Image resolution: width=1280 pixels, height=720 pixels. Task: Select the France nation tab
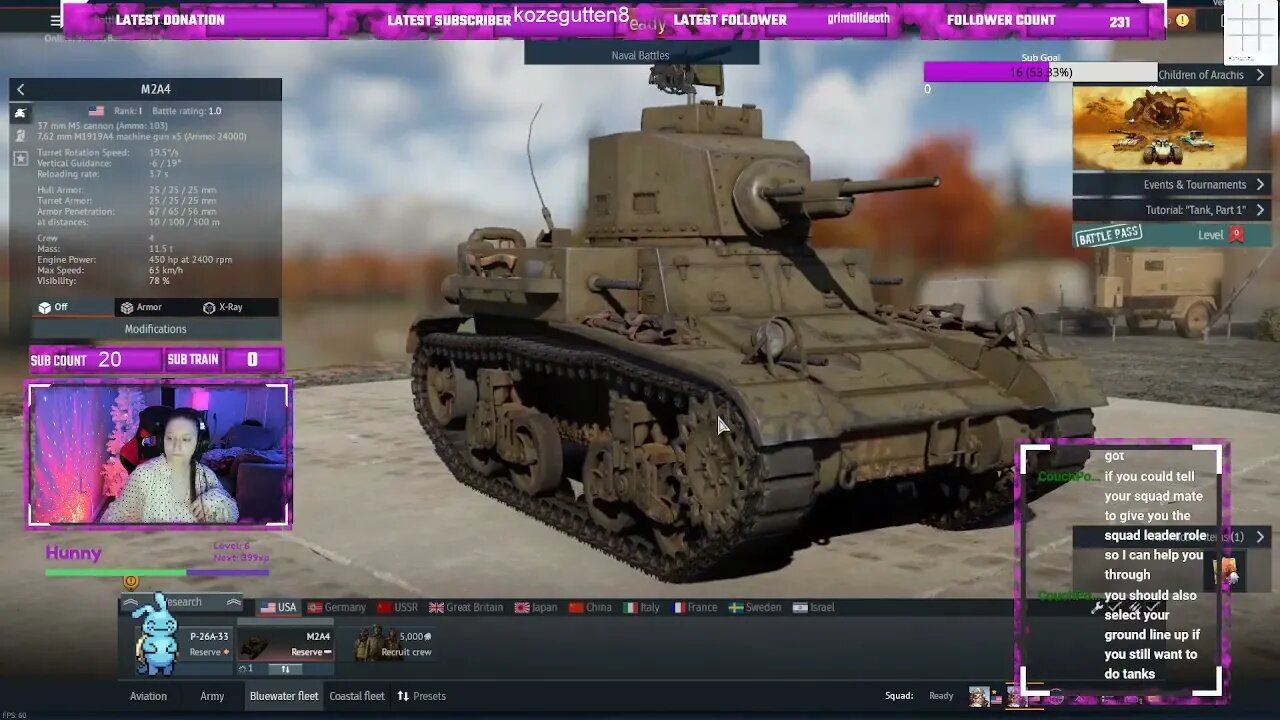pyautogui.click(x=695, y=607)
